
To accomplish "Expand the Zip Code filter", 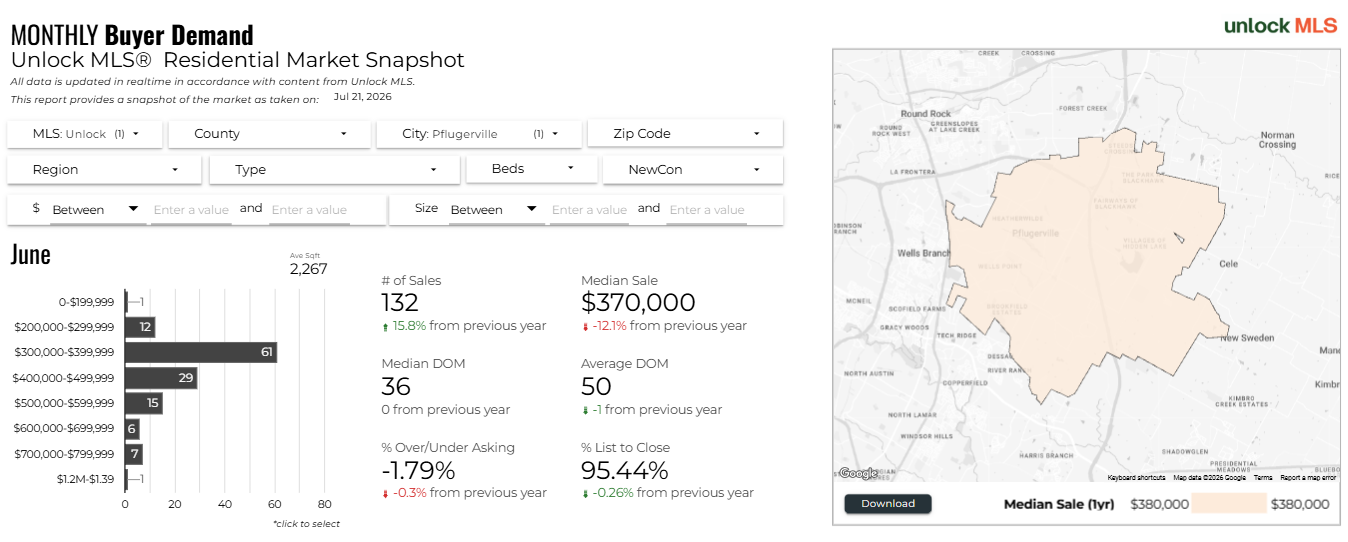I will (x=685, y=134).
